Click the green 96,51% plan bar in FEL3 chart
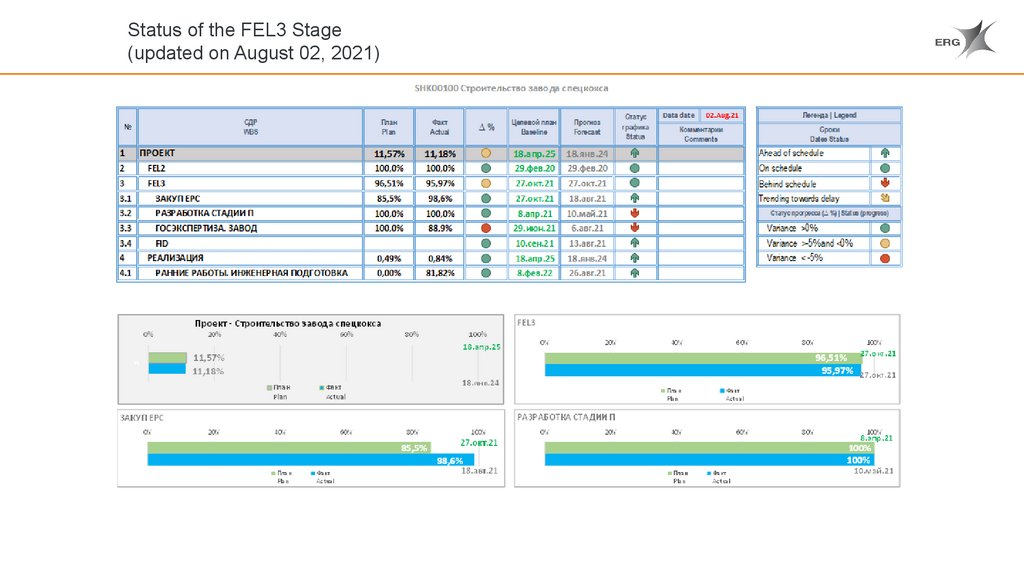This screenshot has width=1024, height=576. (x=705, y=358)
